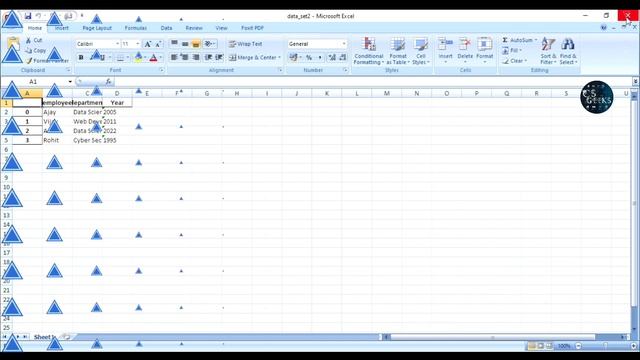Open the Data ribbon tab
The width and height of the screenshot is (640, 360).
[x=166, y=28]
